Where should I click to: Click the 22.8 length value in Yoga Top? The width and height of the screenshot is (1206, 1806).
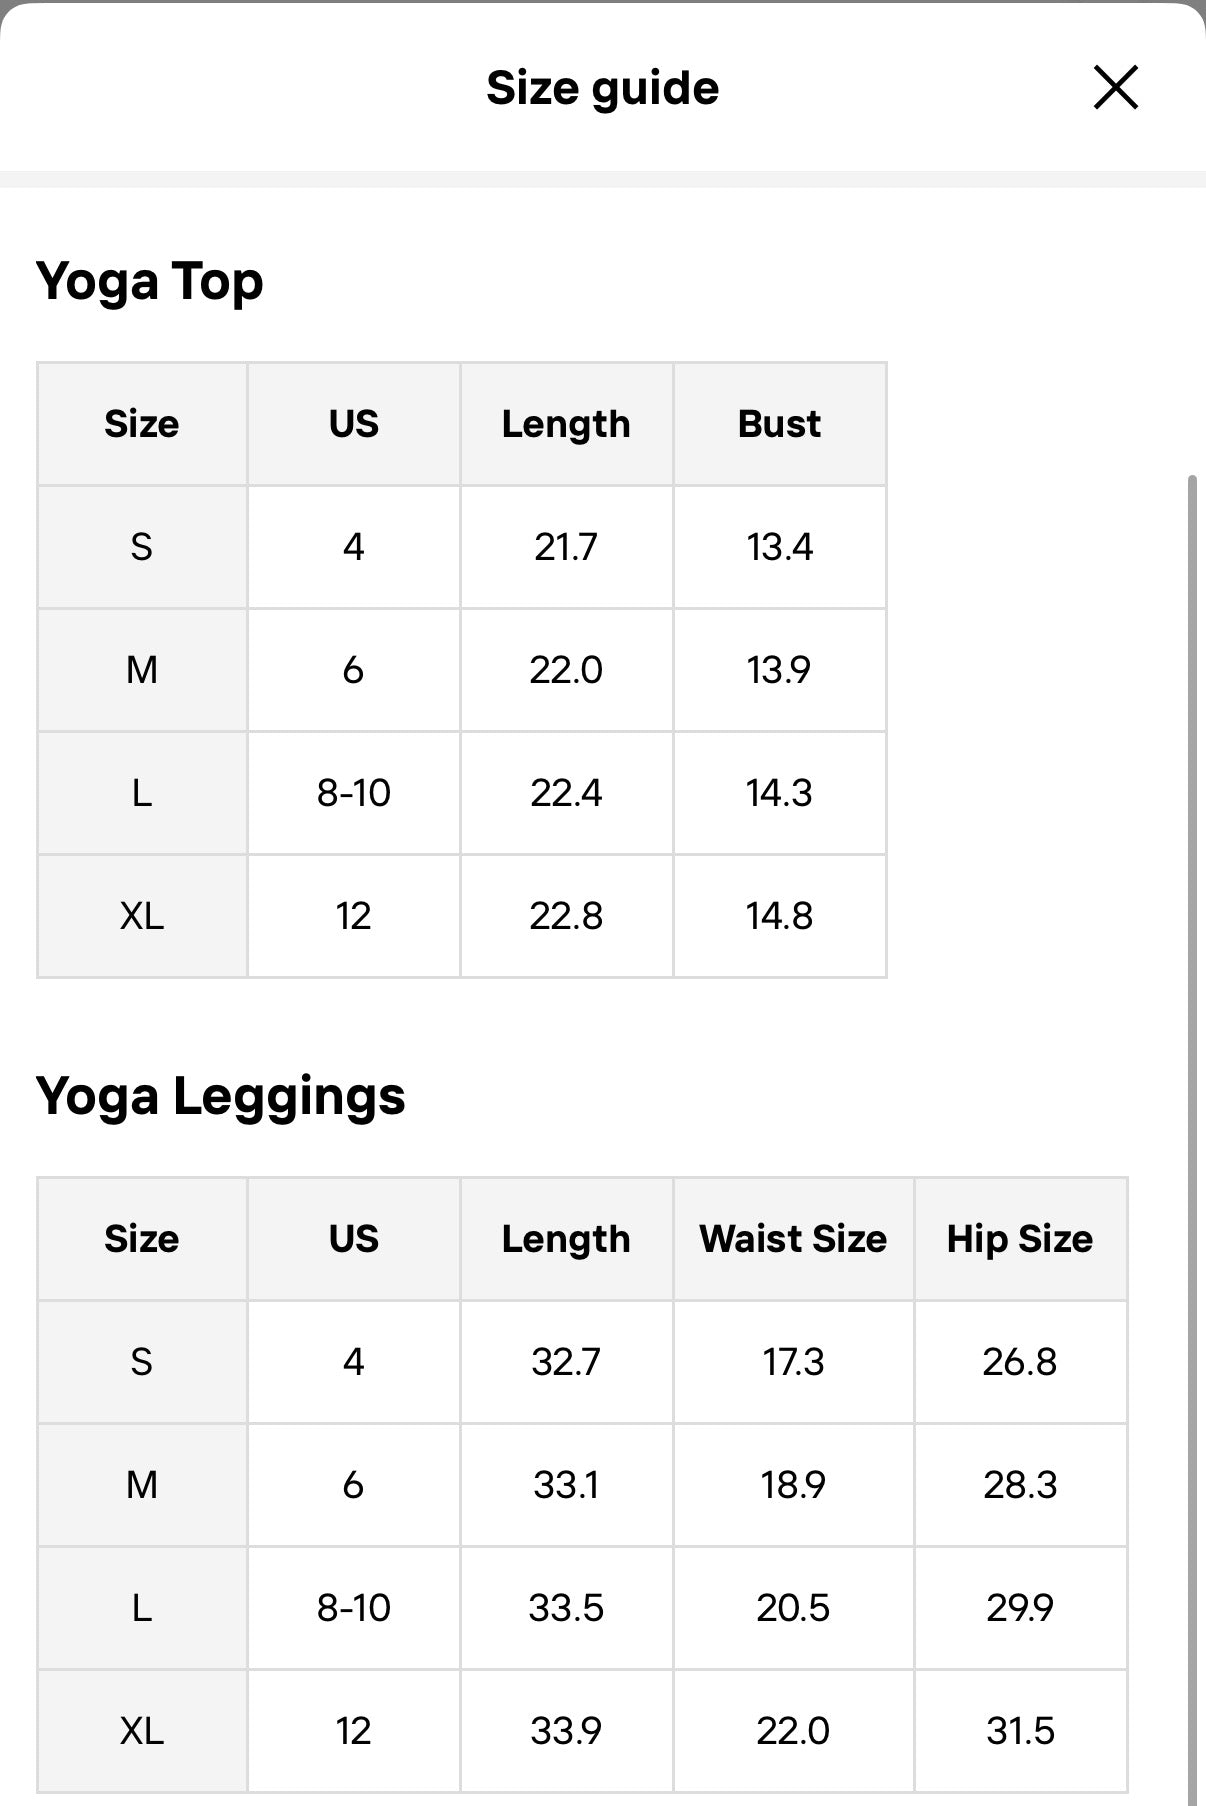(x=566, y=916)
